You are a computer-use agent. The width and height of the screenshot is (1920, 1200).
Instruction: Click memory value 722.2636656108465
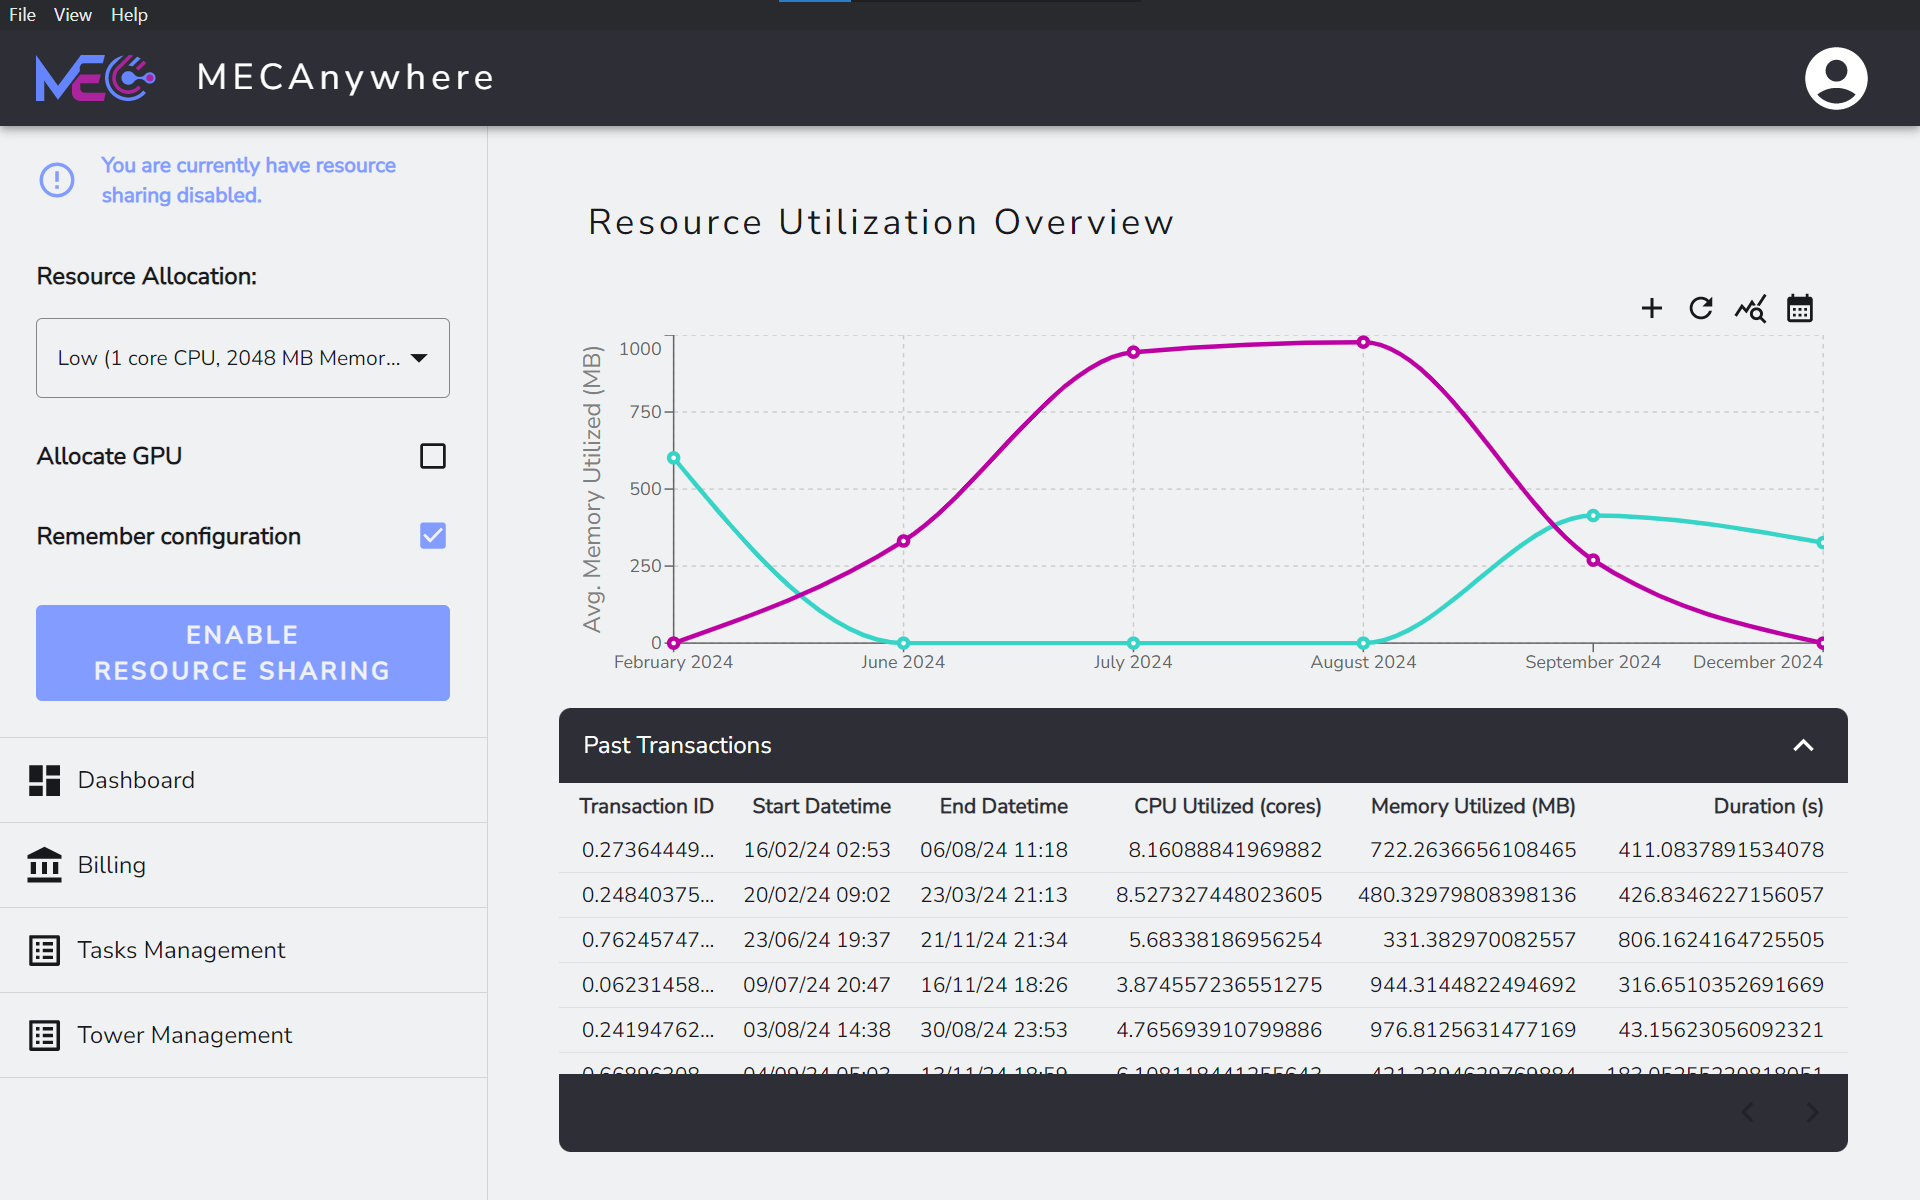point(1473,850)
